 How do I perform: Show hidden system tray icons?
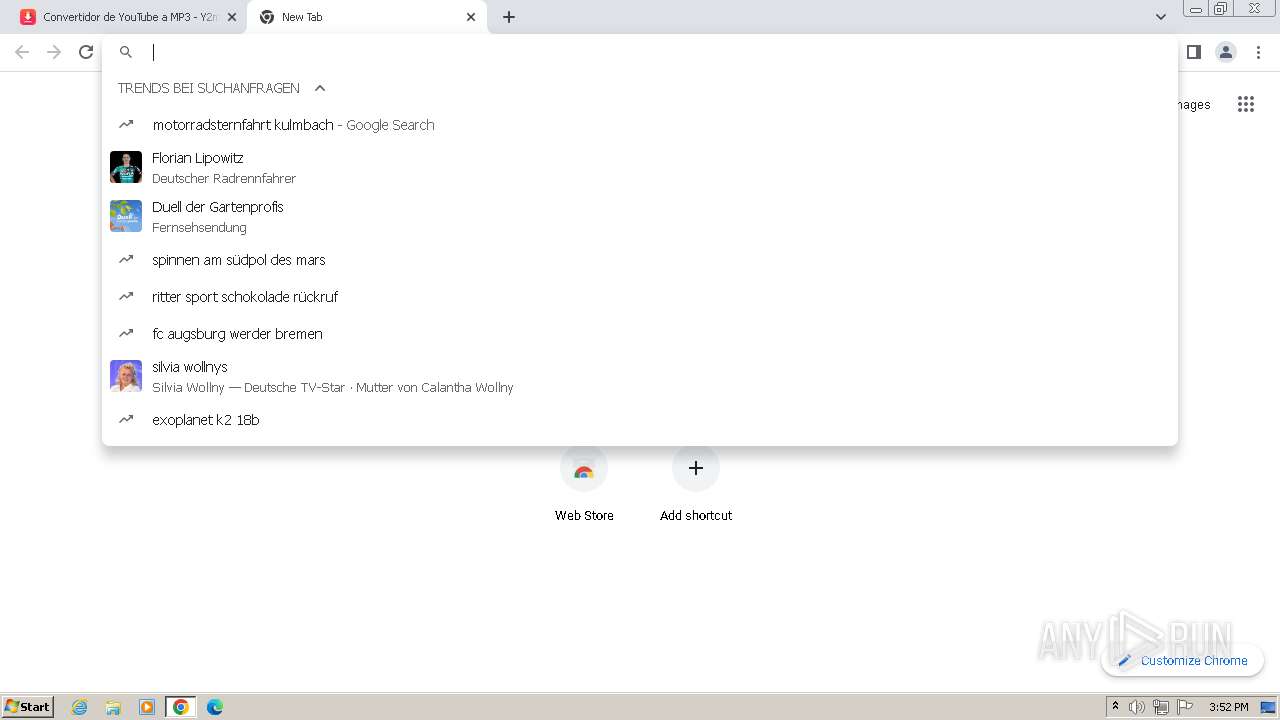click(1115, 707)
